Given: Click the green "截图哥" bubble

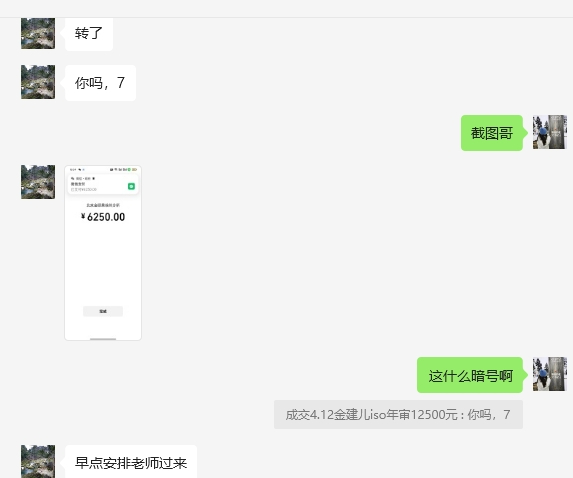Looking at the screenshot, I should click(x=492, y=133).
